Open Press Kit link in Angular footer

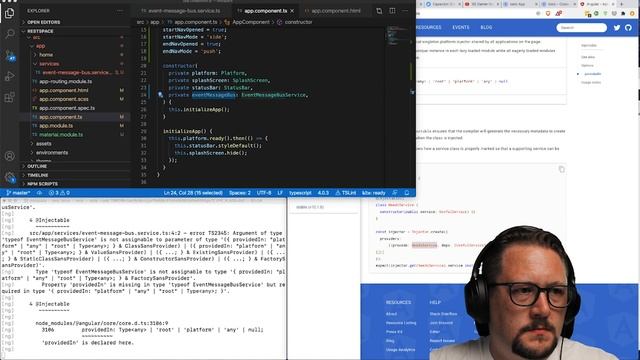click(x=394, y=332)
